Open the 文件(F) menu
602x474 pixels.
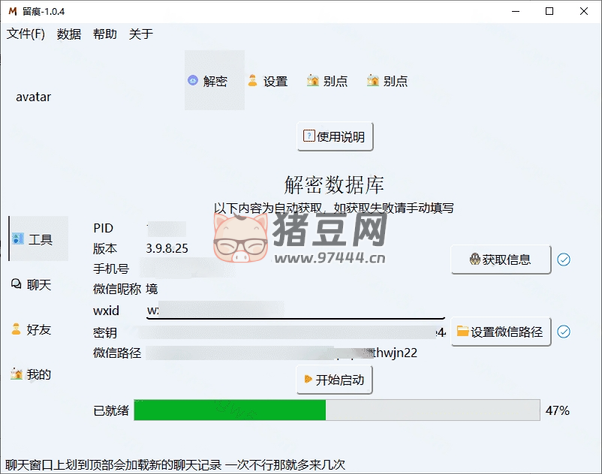26,34
